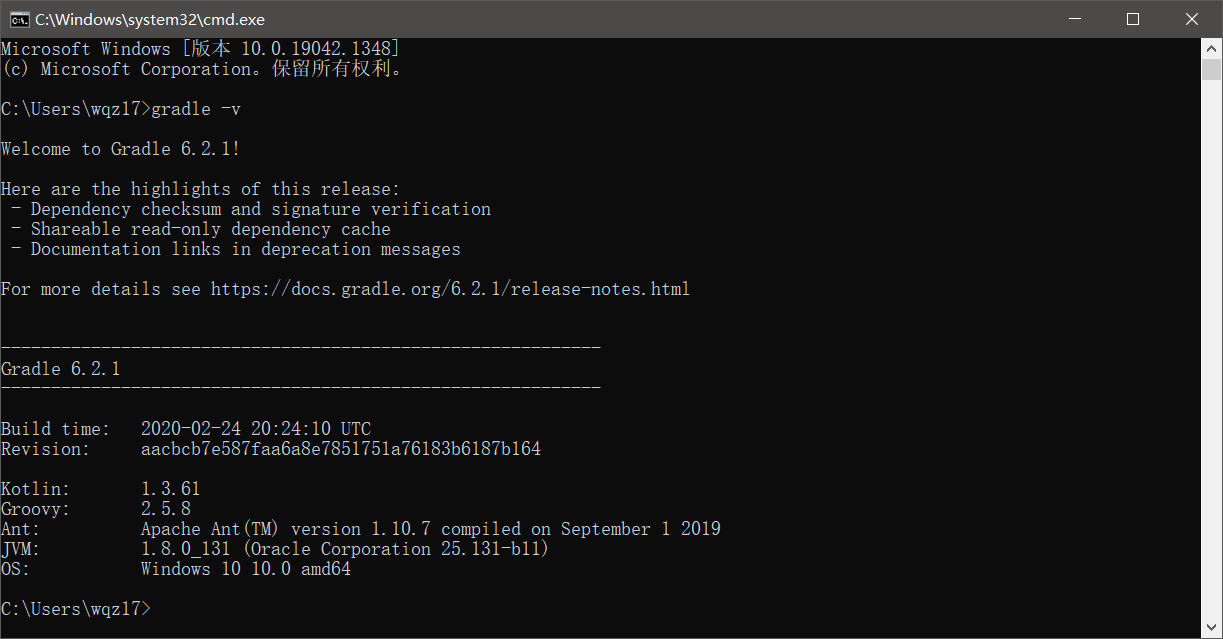
Task: Click the OS value Windows 10 10.0 amd64
Action: [x=246, y=569]
